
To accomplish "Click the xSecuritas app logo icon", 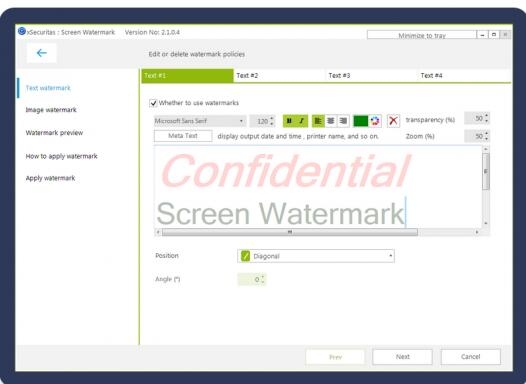I will click(22, 31).
